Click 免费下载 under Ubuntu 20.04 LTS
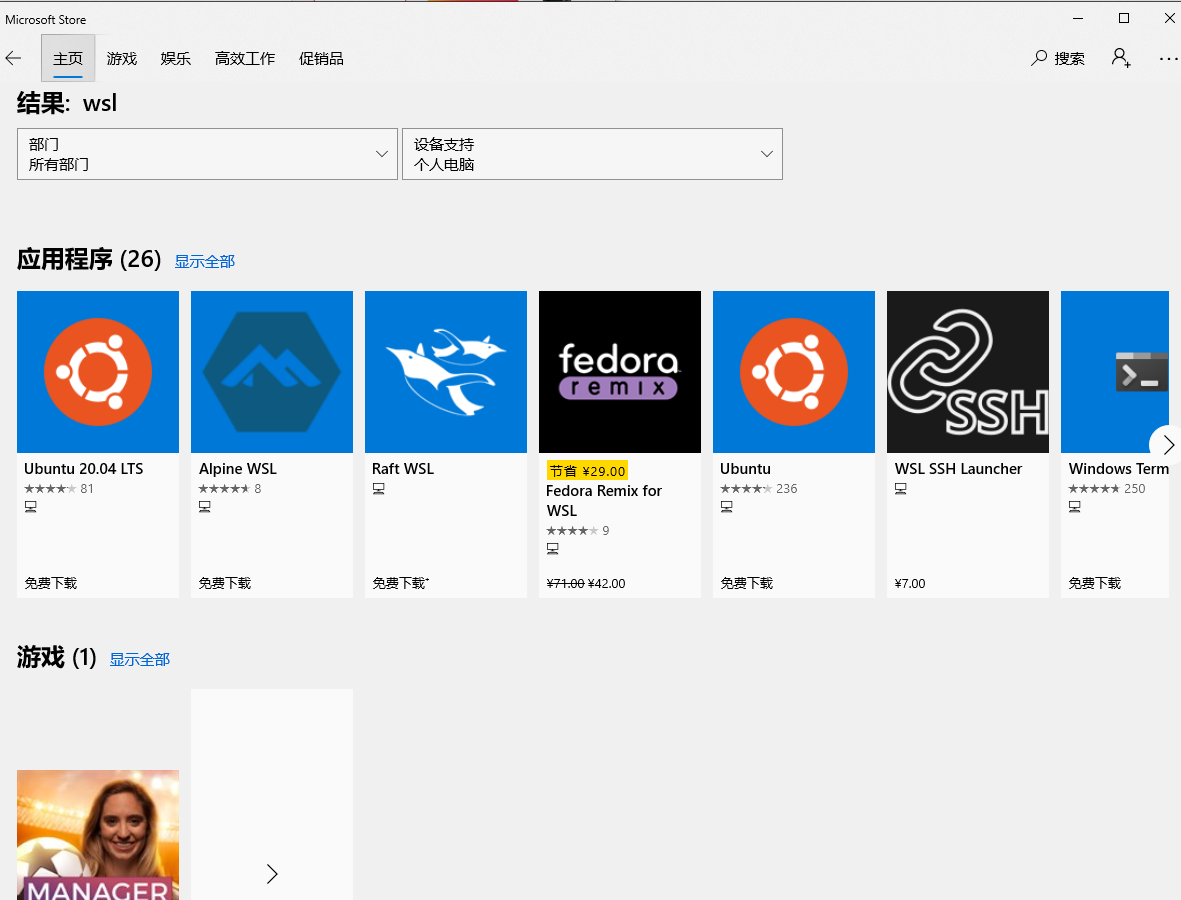Image resolution: width=1181 pixels, height=900 pixels. [51, 583]
